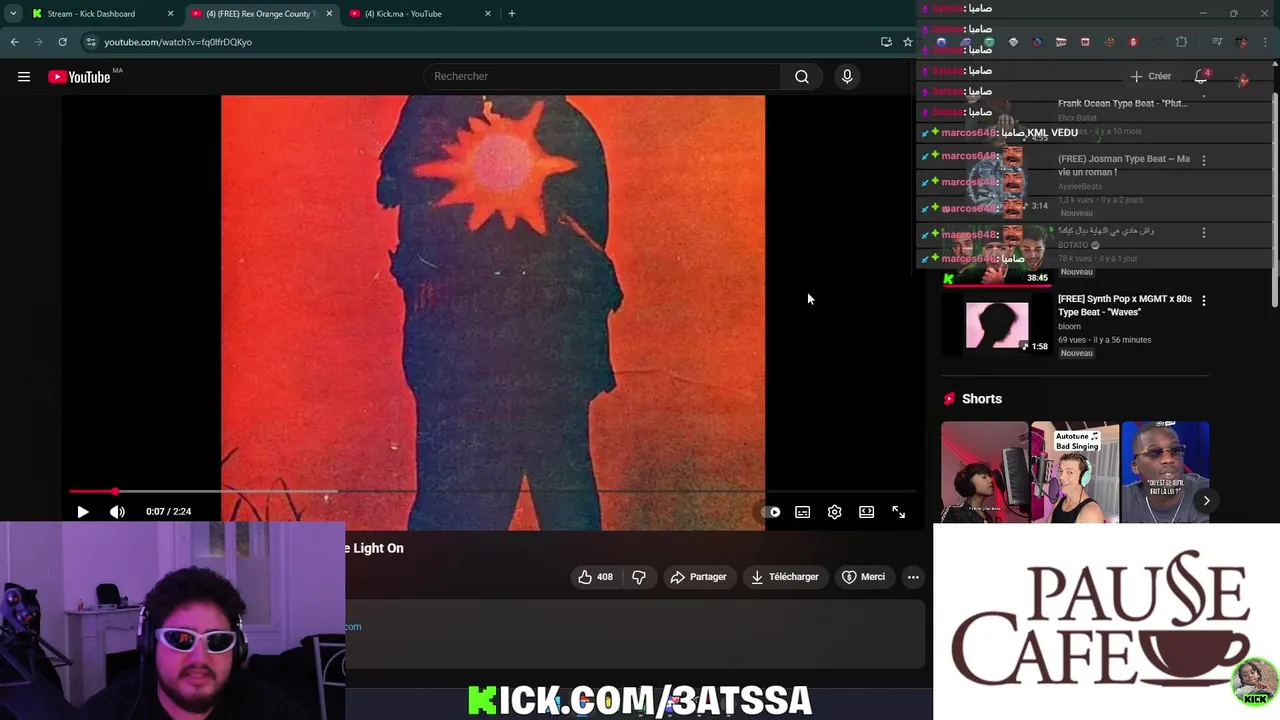Open options for Synth Pop Waves video
The width and height of the screenshot is (1280, 720).
1204,300
